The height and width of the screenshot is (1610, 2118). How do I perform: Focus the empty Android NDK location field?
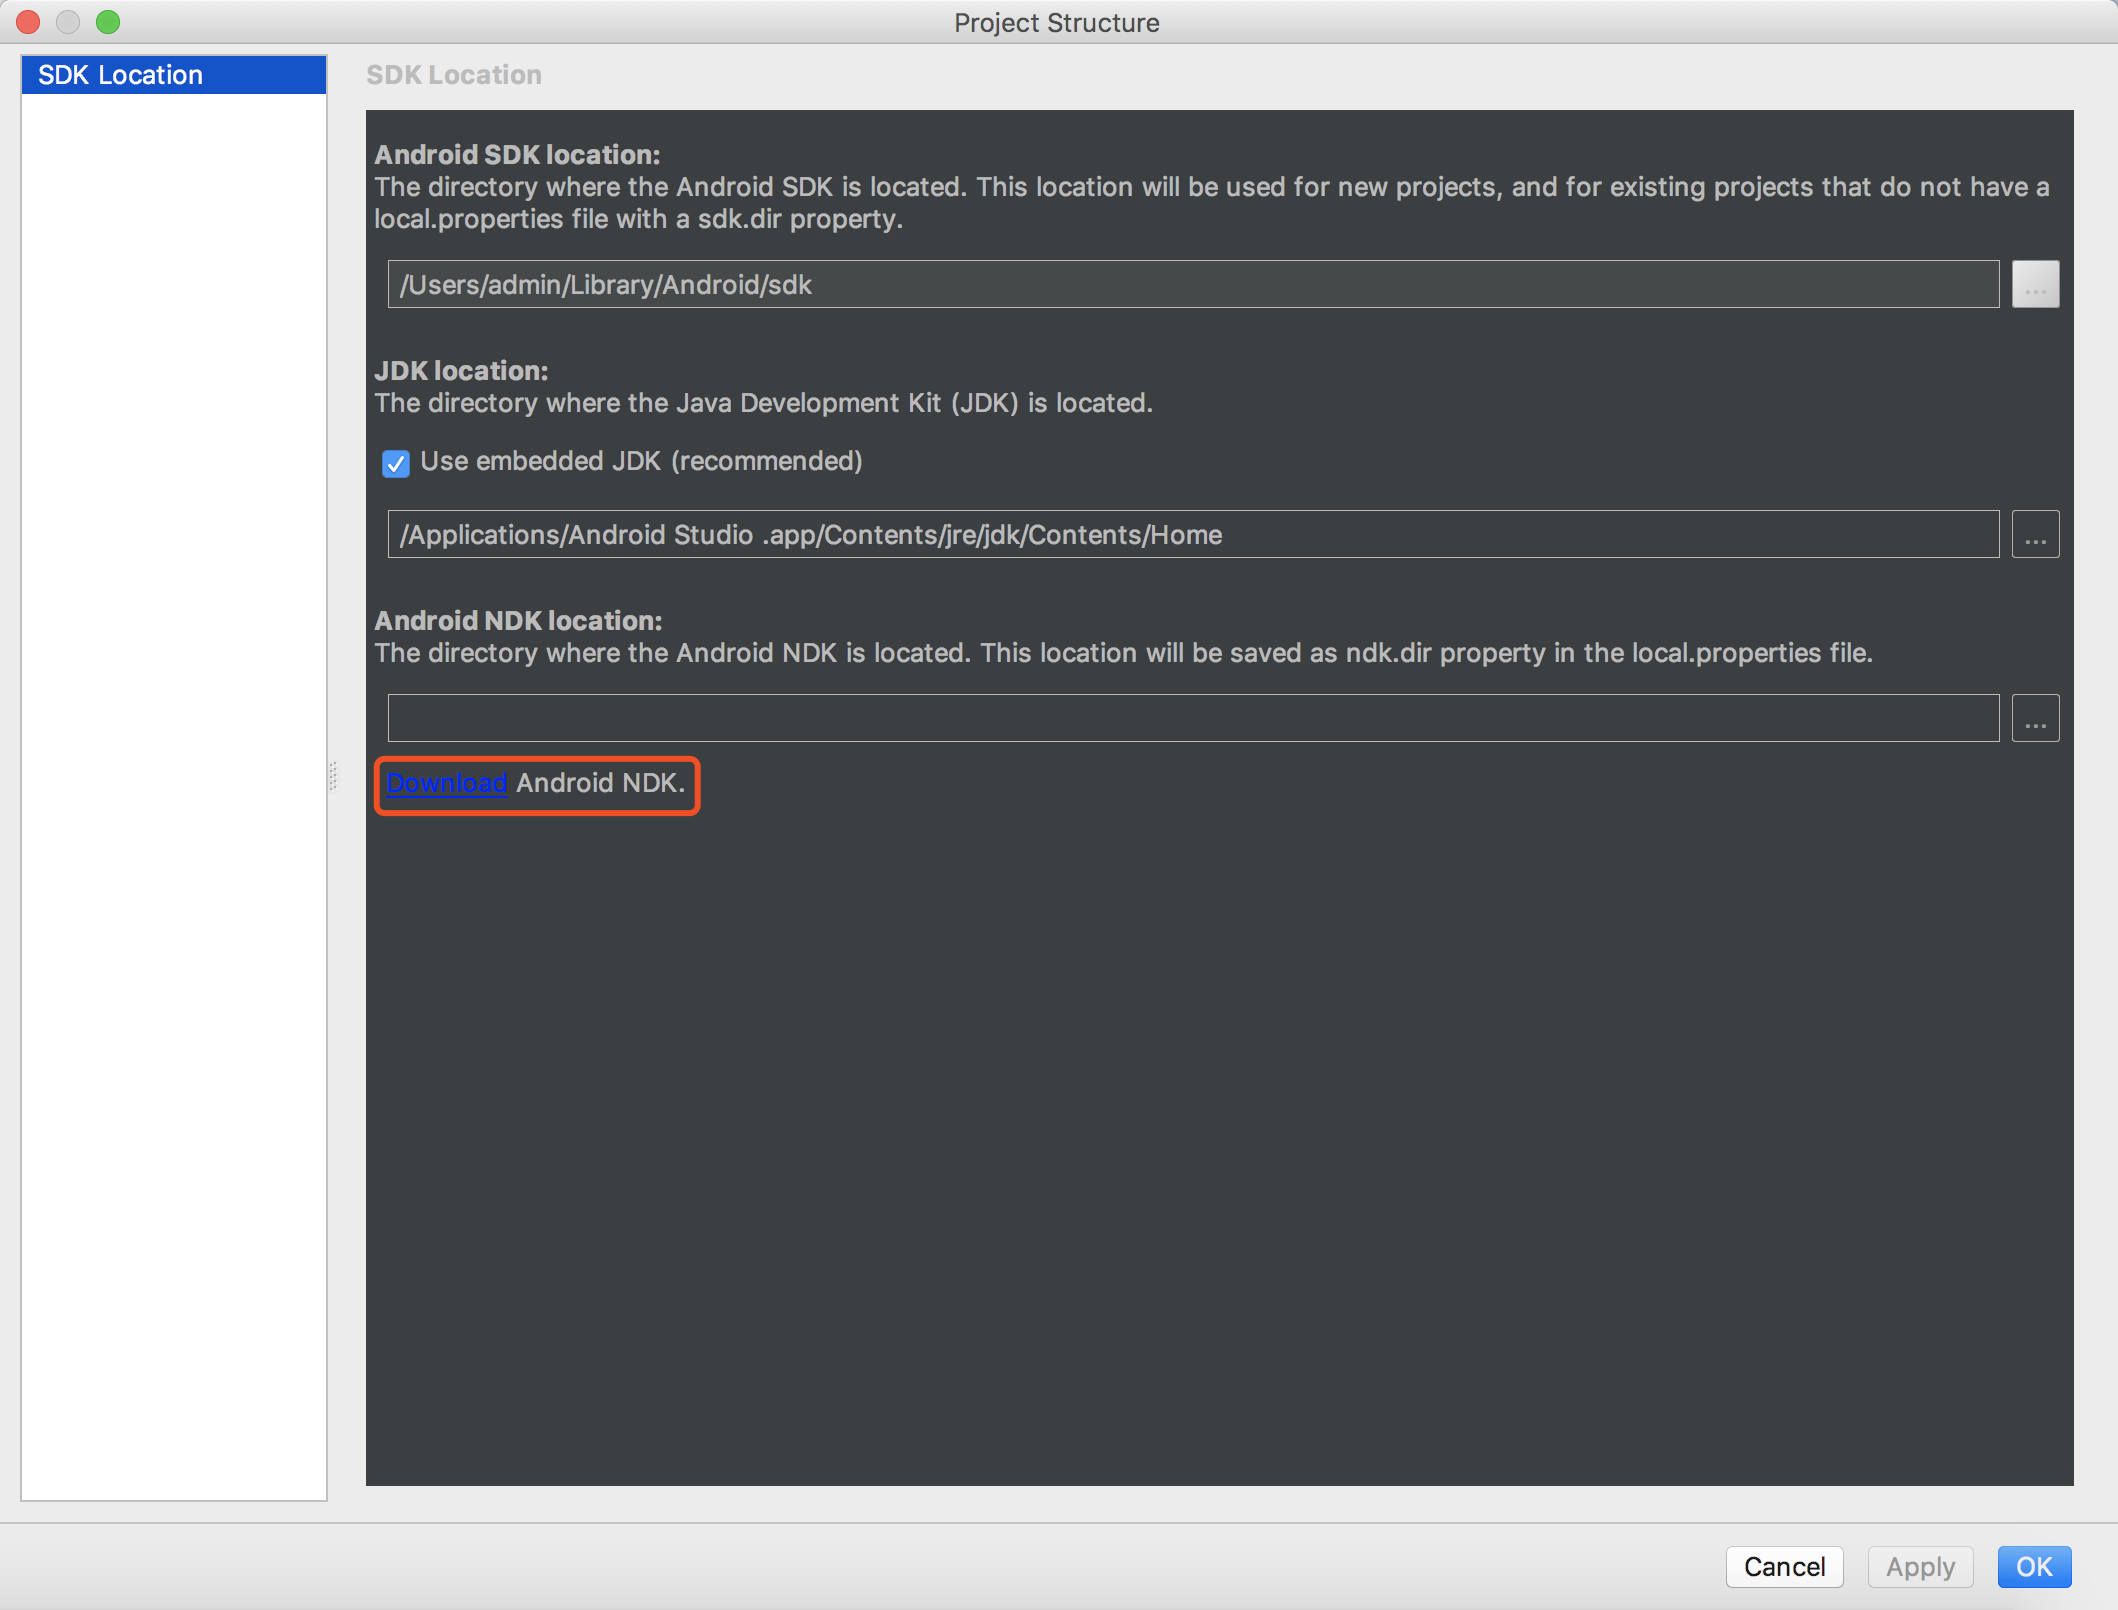[x=1193, y=719]
